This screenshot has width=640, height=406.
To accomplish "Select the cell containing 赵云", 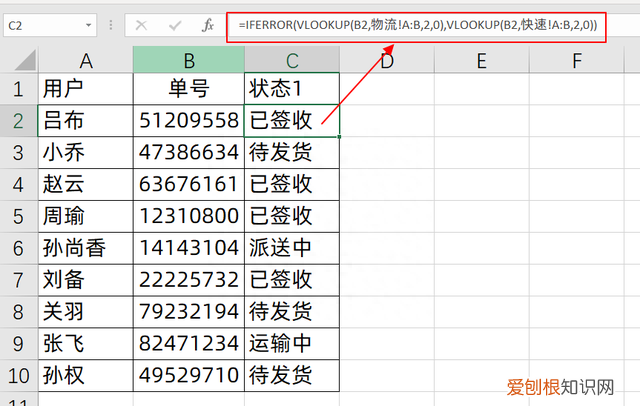I will tap(86, 184).
